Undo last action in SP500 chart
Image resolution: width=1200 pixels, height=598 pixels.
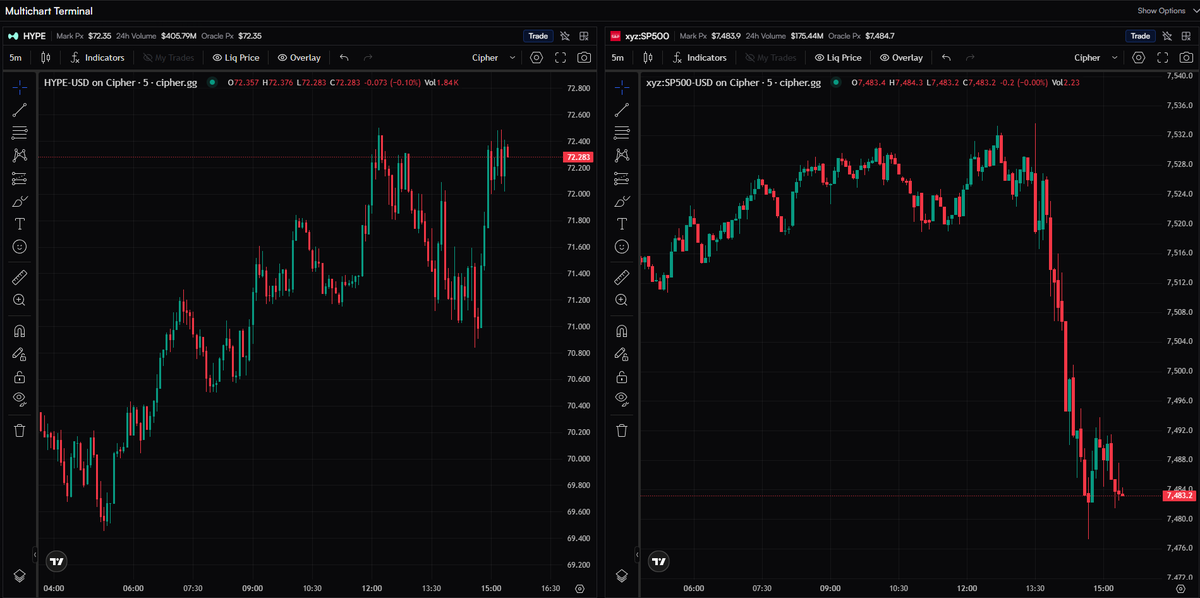(x=947, y=58)
